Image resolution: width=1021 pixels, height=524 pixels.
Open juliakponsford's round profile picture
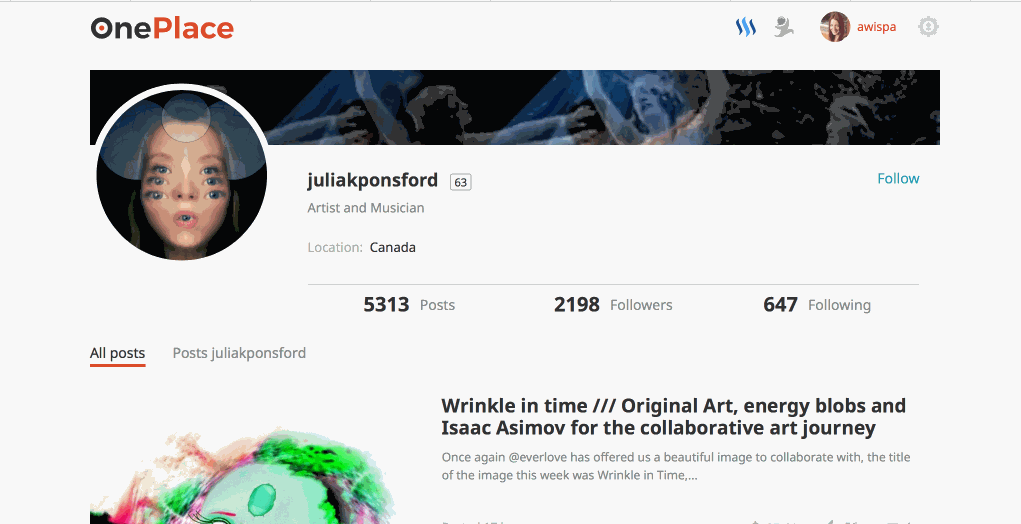pyautogui.click(x=182, y=174)
